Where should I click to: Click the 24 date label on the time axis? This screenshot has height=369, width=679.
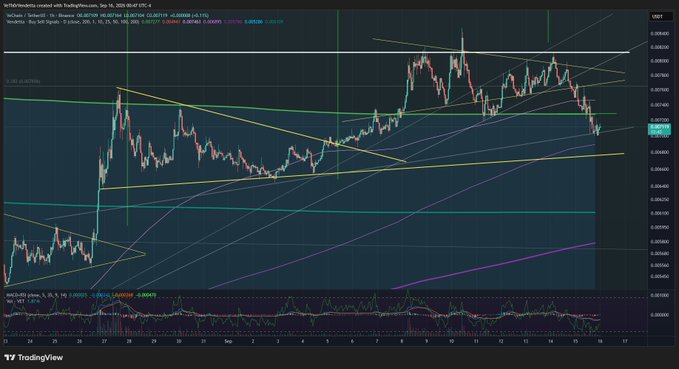tap(30, 341)
